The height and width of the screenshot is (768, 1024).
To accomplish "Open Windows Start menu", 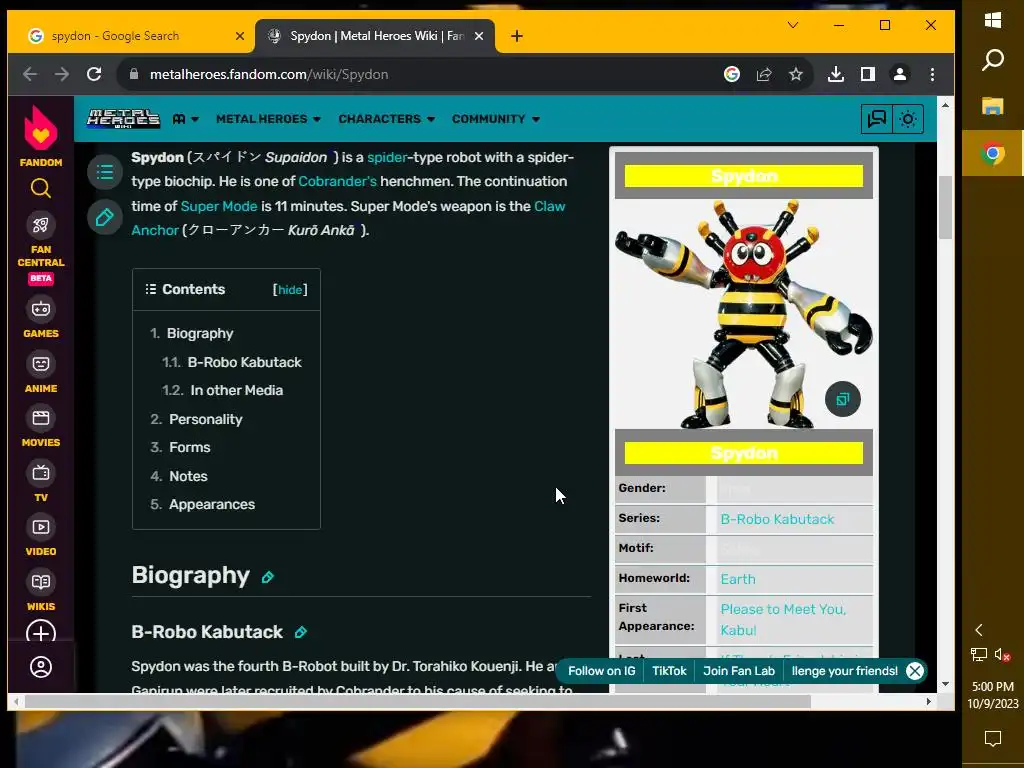I will (993, 20).
